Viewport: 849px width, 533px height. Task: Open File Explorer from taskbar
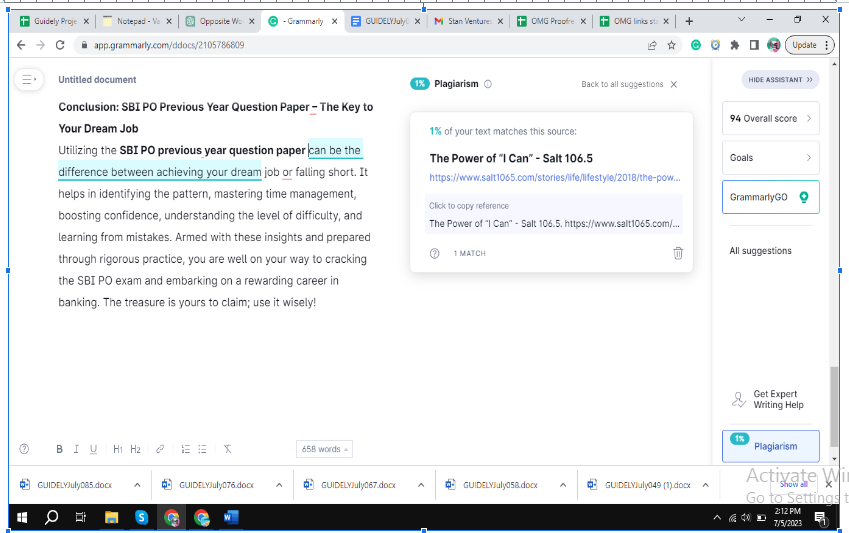[112, 518]
